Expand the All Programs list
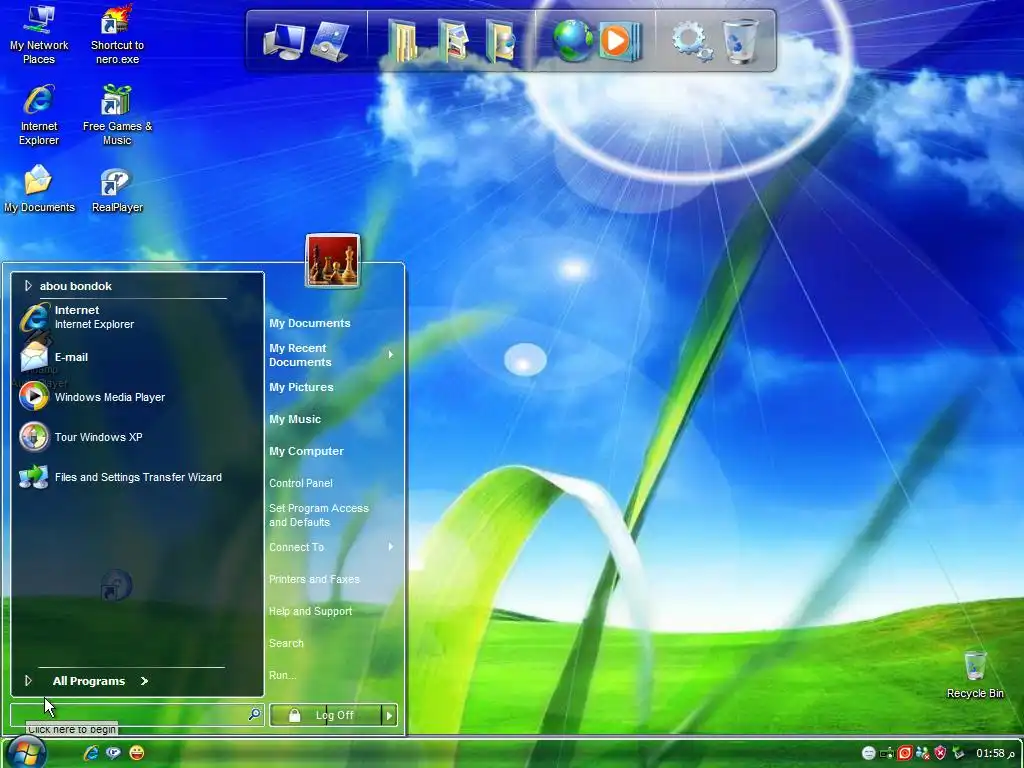 point(99,681)
